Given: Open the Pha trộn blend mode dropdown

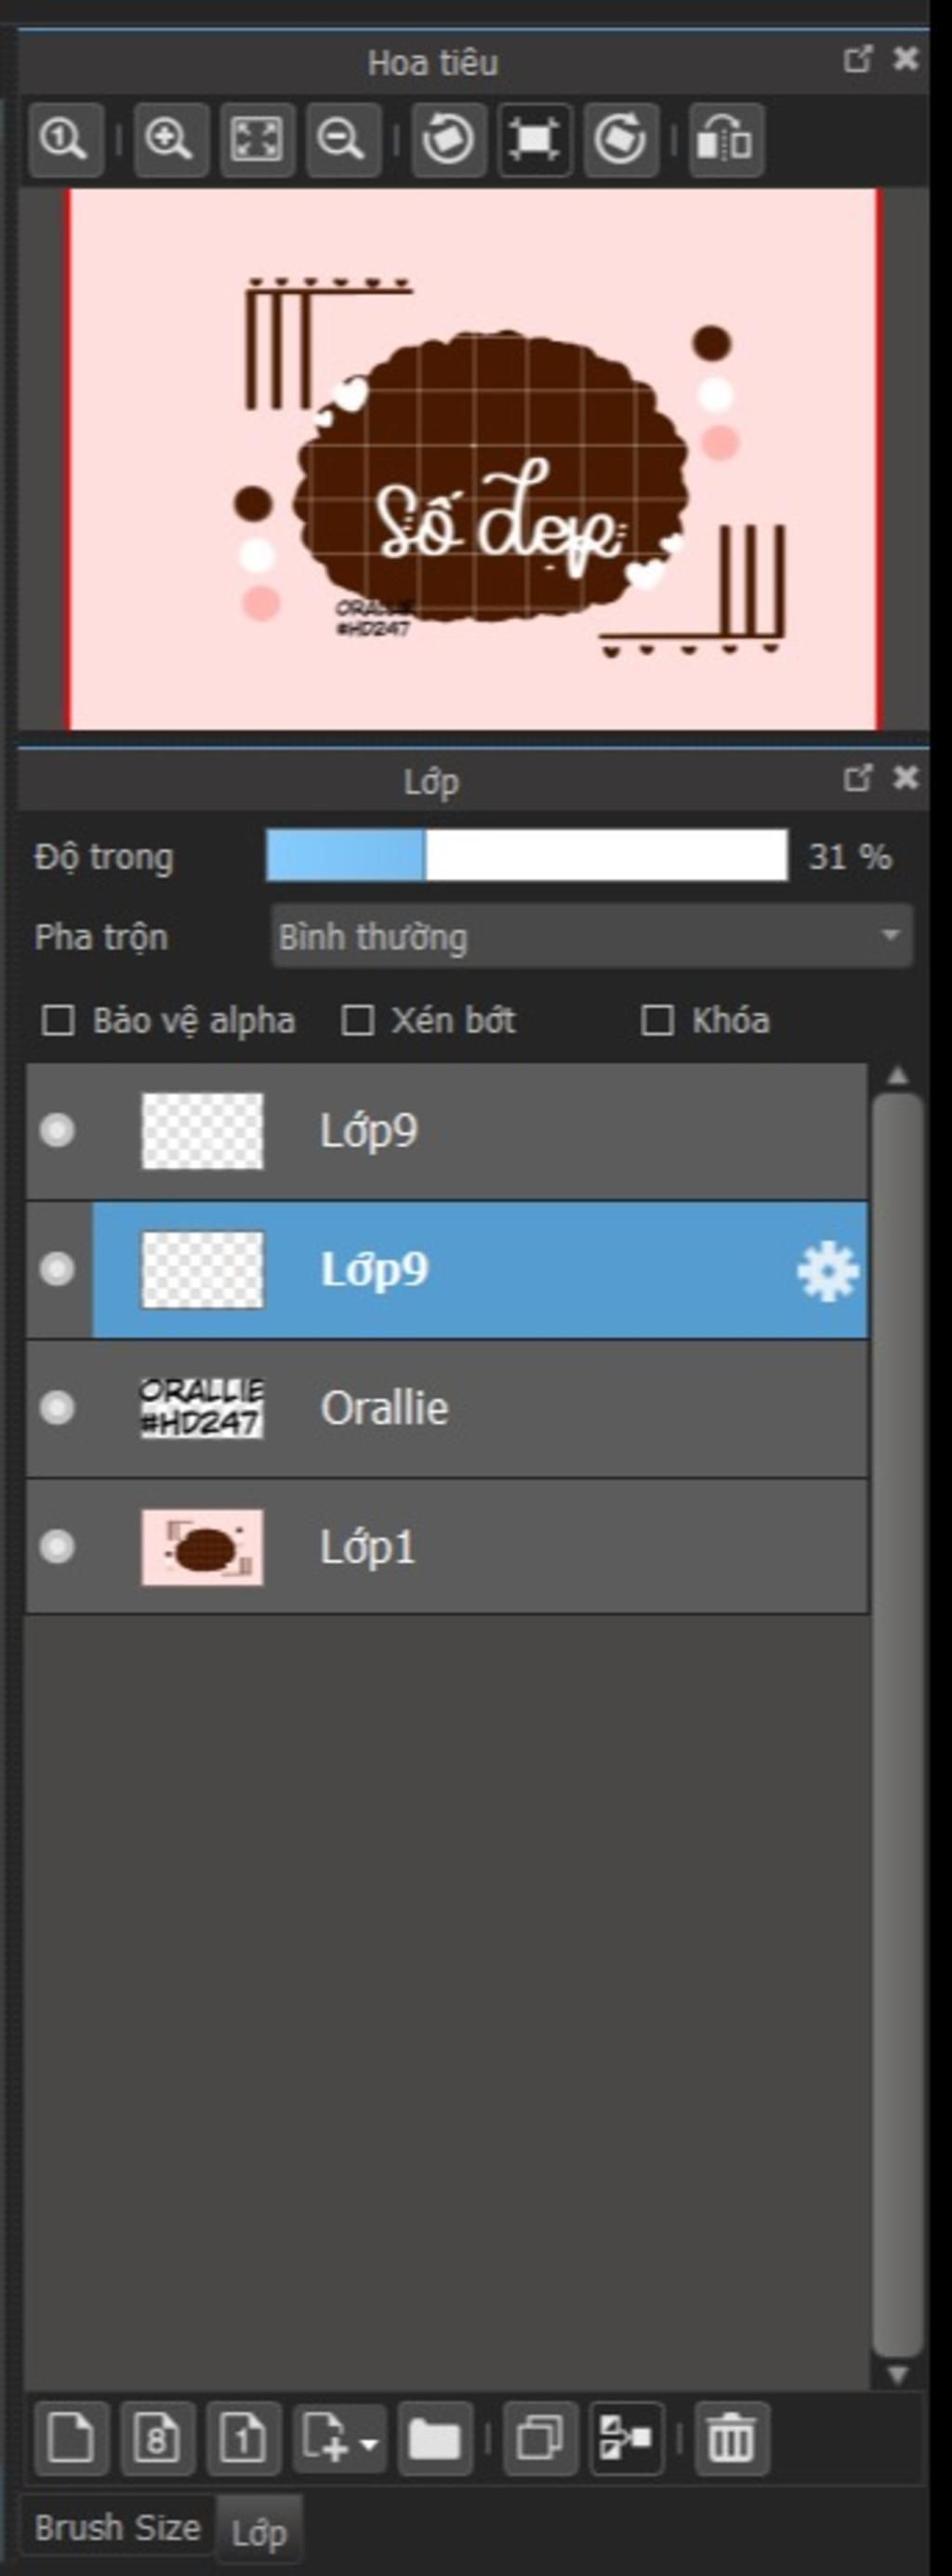Looking at the screenshot, I should tap(592, 937).
